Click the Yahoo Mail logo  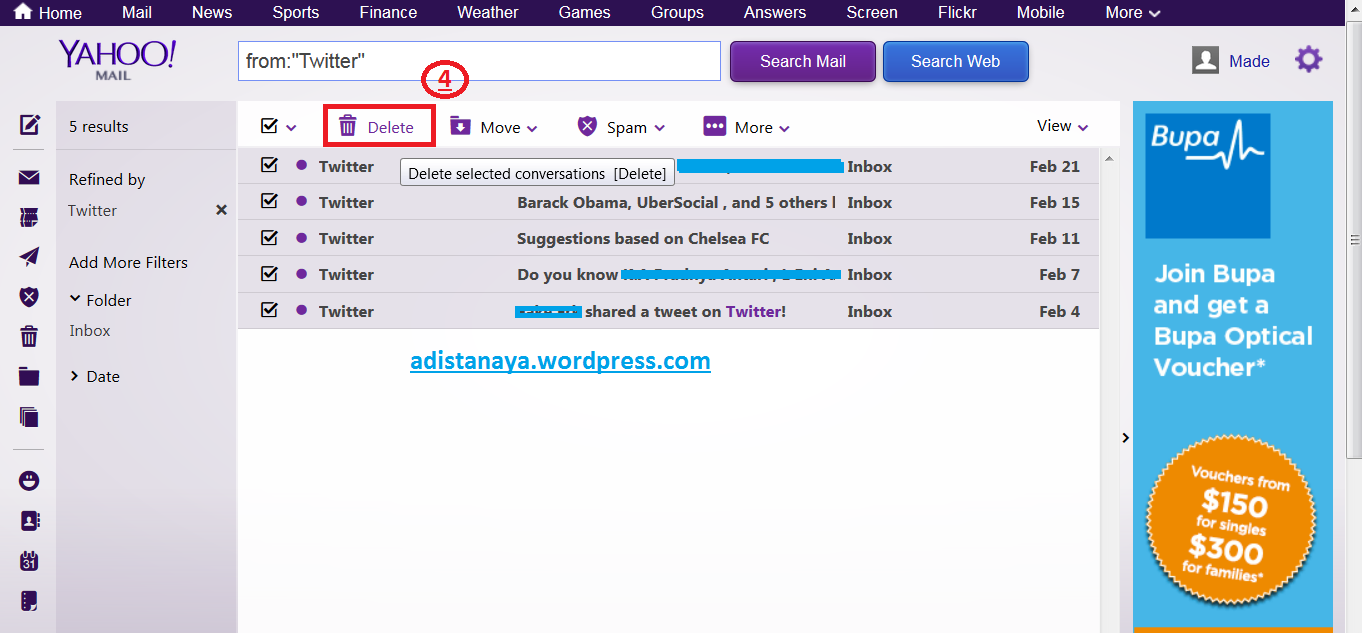coord(117,60)
